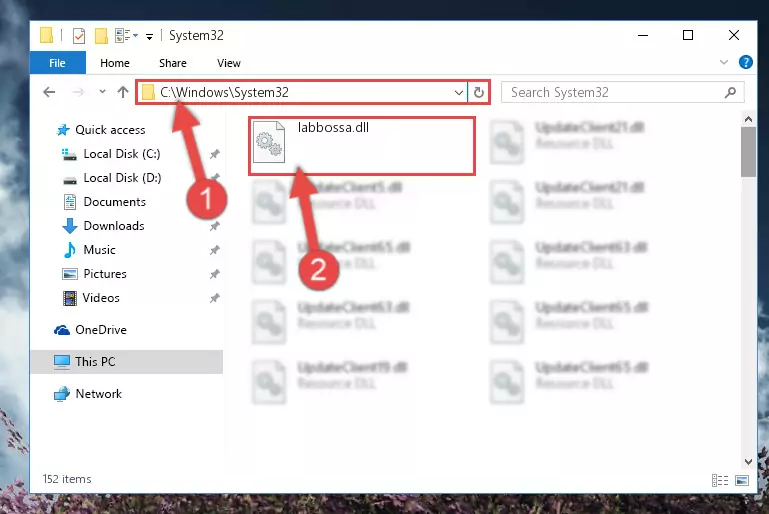Select Network in the navigation pane
Viewport: 769px width, 514px height.
pos(99,393)
